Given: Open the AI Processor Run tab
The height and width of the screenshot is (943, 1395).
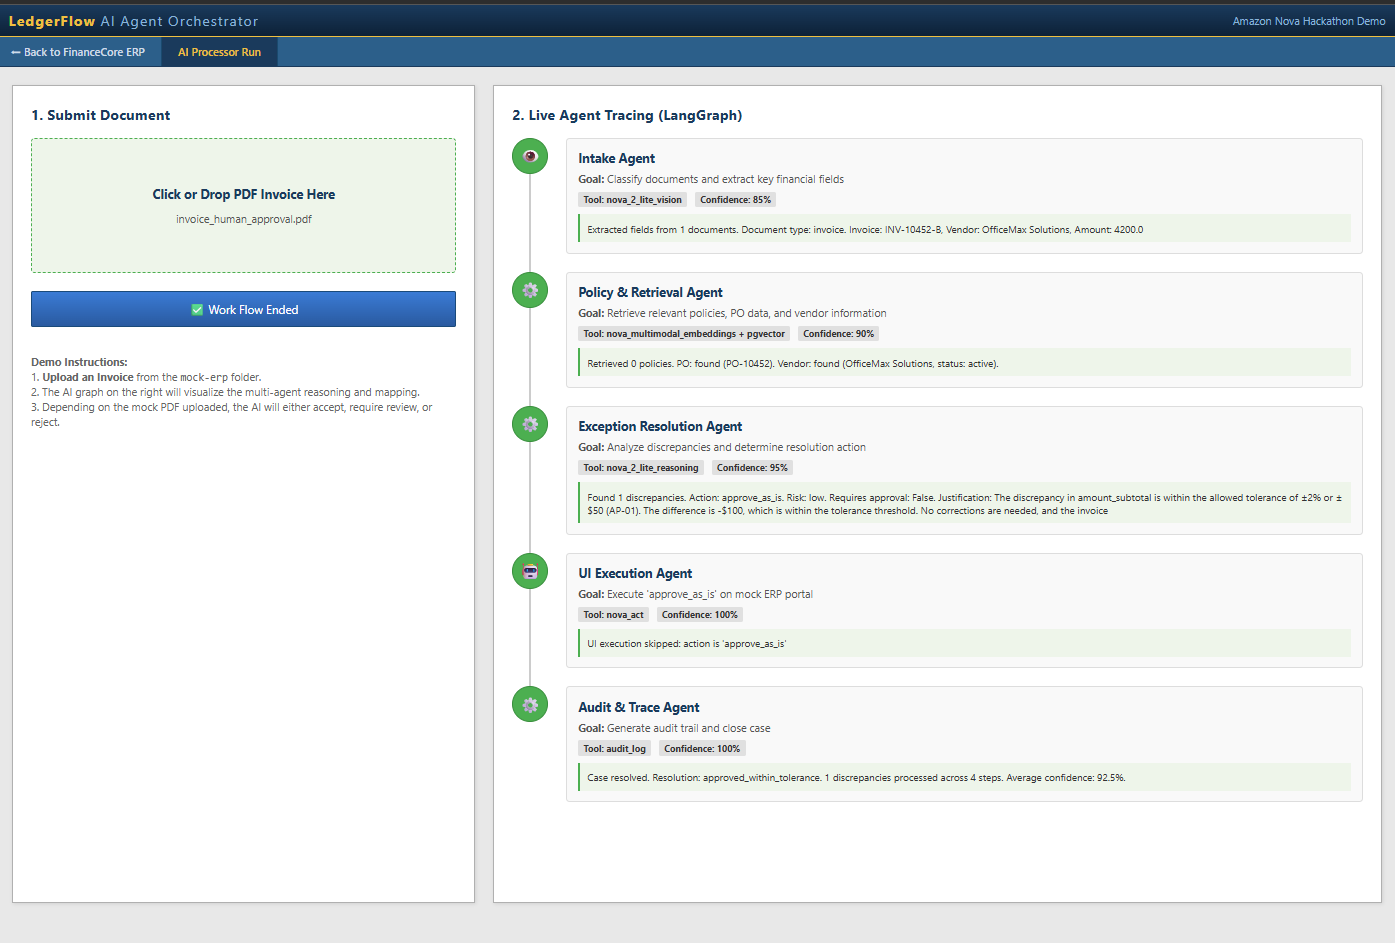Looking at the screenshot, I should click(x=219, y=52).
